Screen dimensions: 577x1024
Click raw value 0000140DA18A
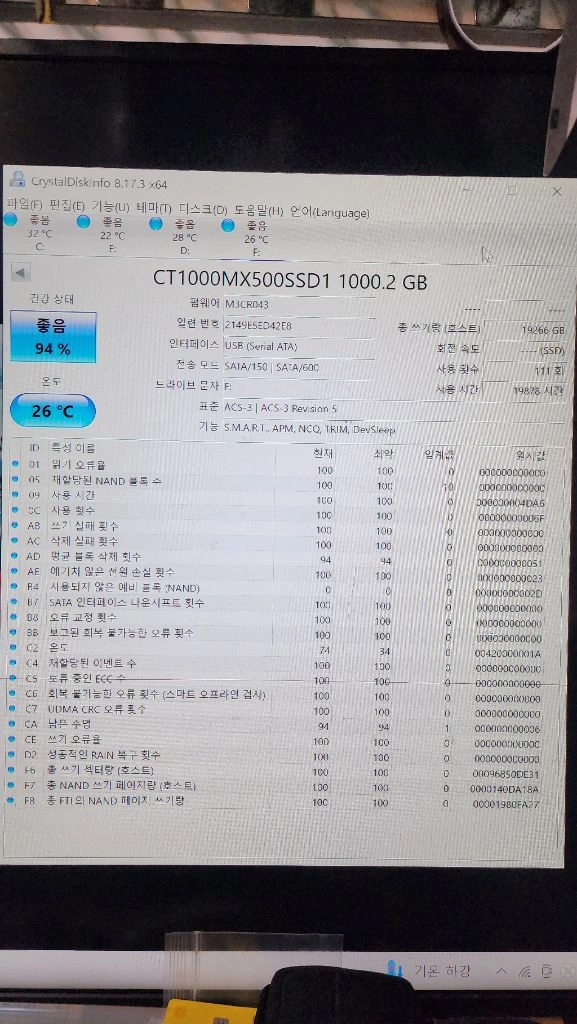(507, 790)
